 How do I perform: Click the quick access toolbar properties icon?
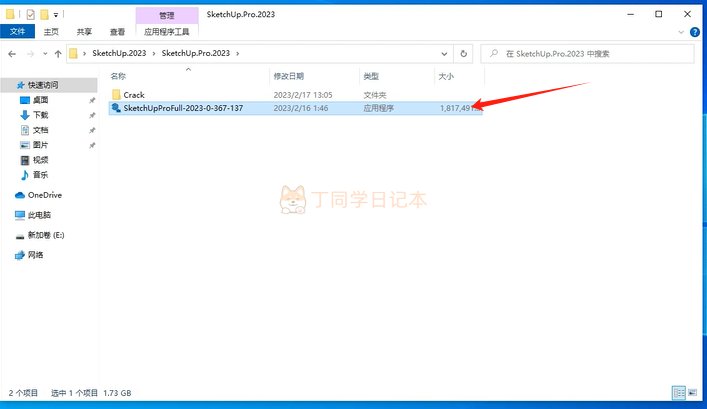pos(30,15)
